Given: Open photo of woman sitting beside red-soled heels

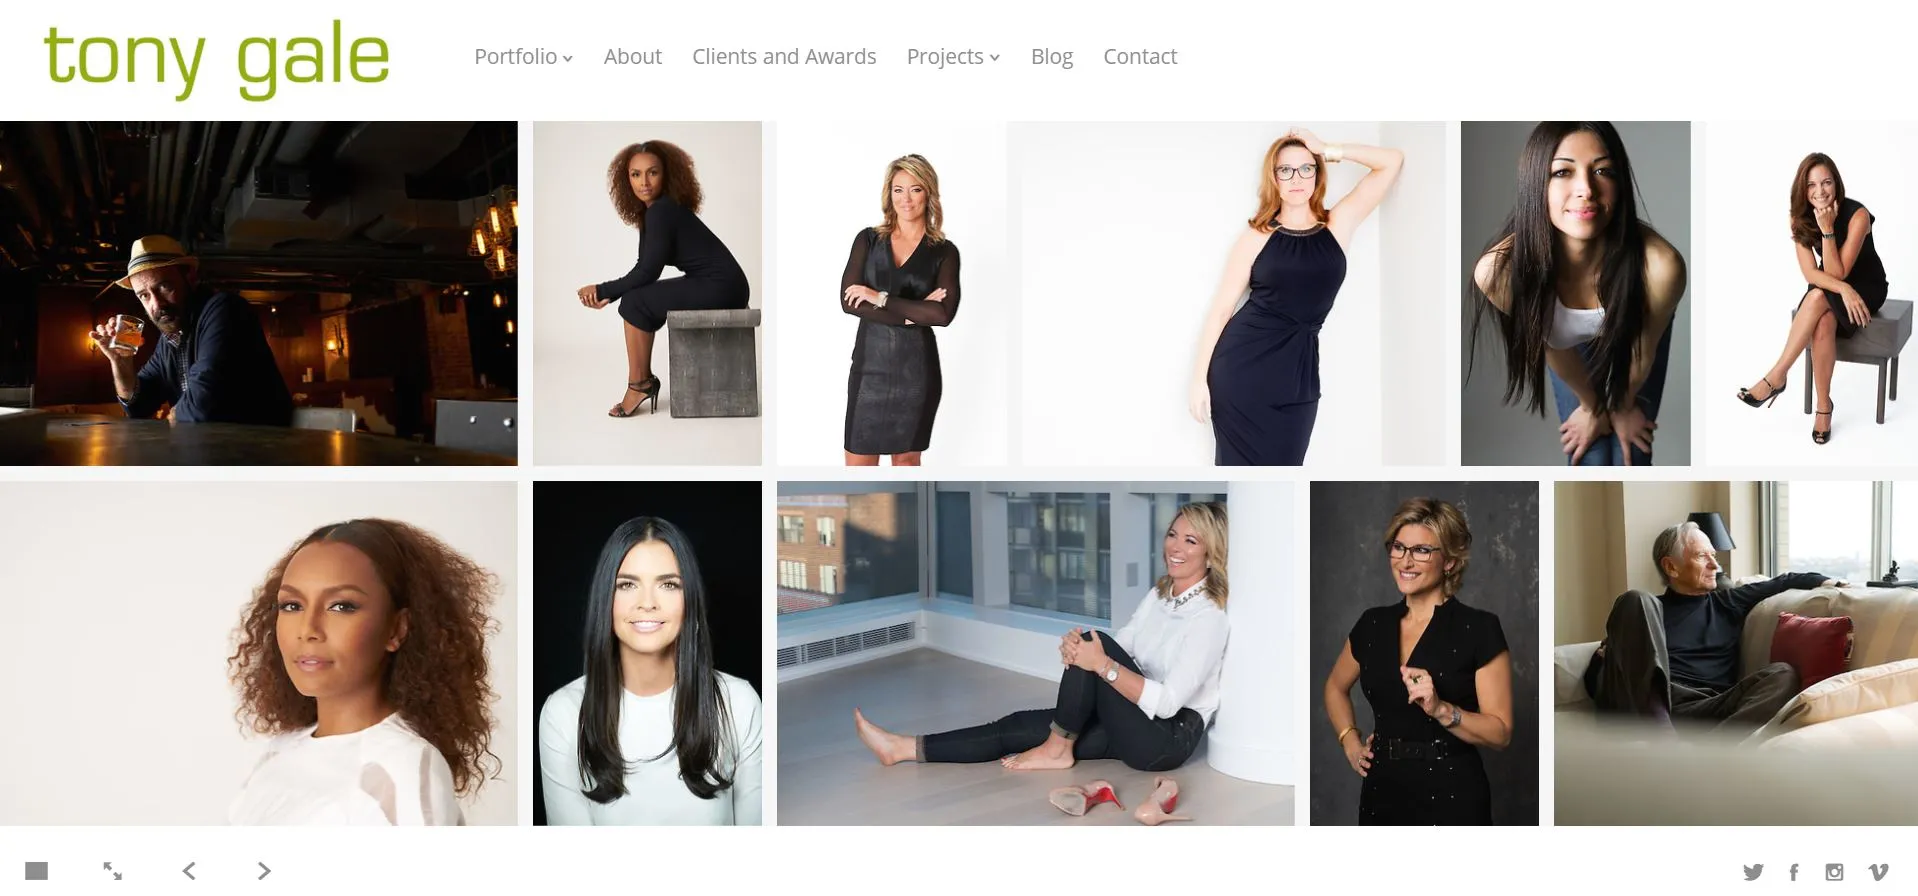Looking at the screenshot, I should [1036, 653].
